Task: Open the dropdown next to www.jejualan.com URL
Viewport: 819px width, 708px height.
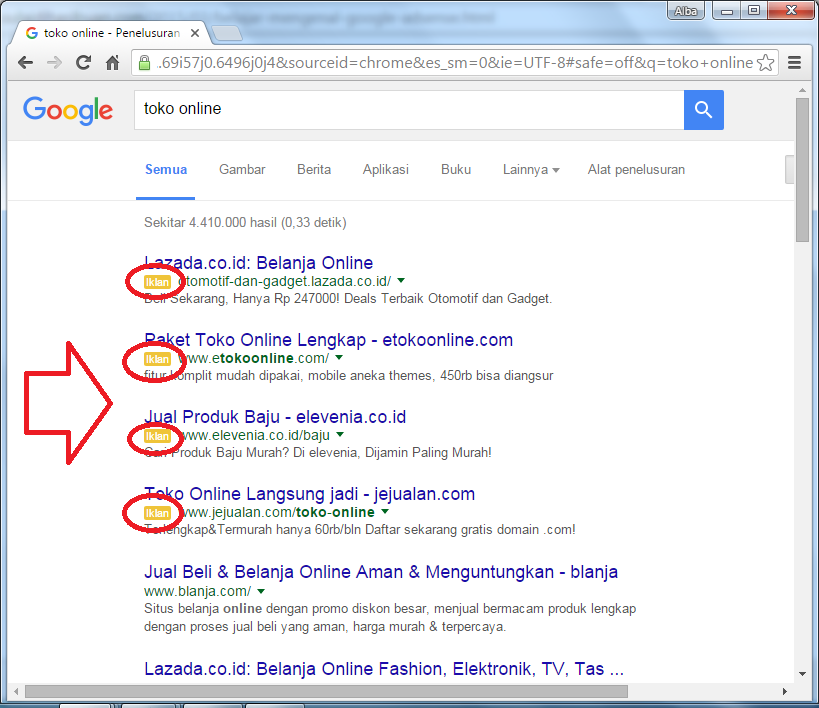Action: click(x=384, y=512)
